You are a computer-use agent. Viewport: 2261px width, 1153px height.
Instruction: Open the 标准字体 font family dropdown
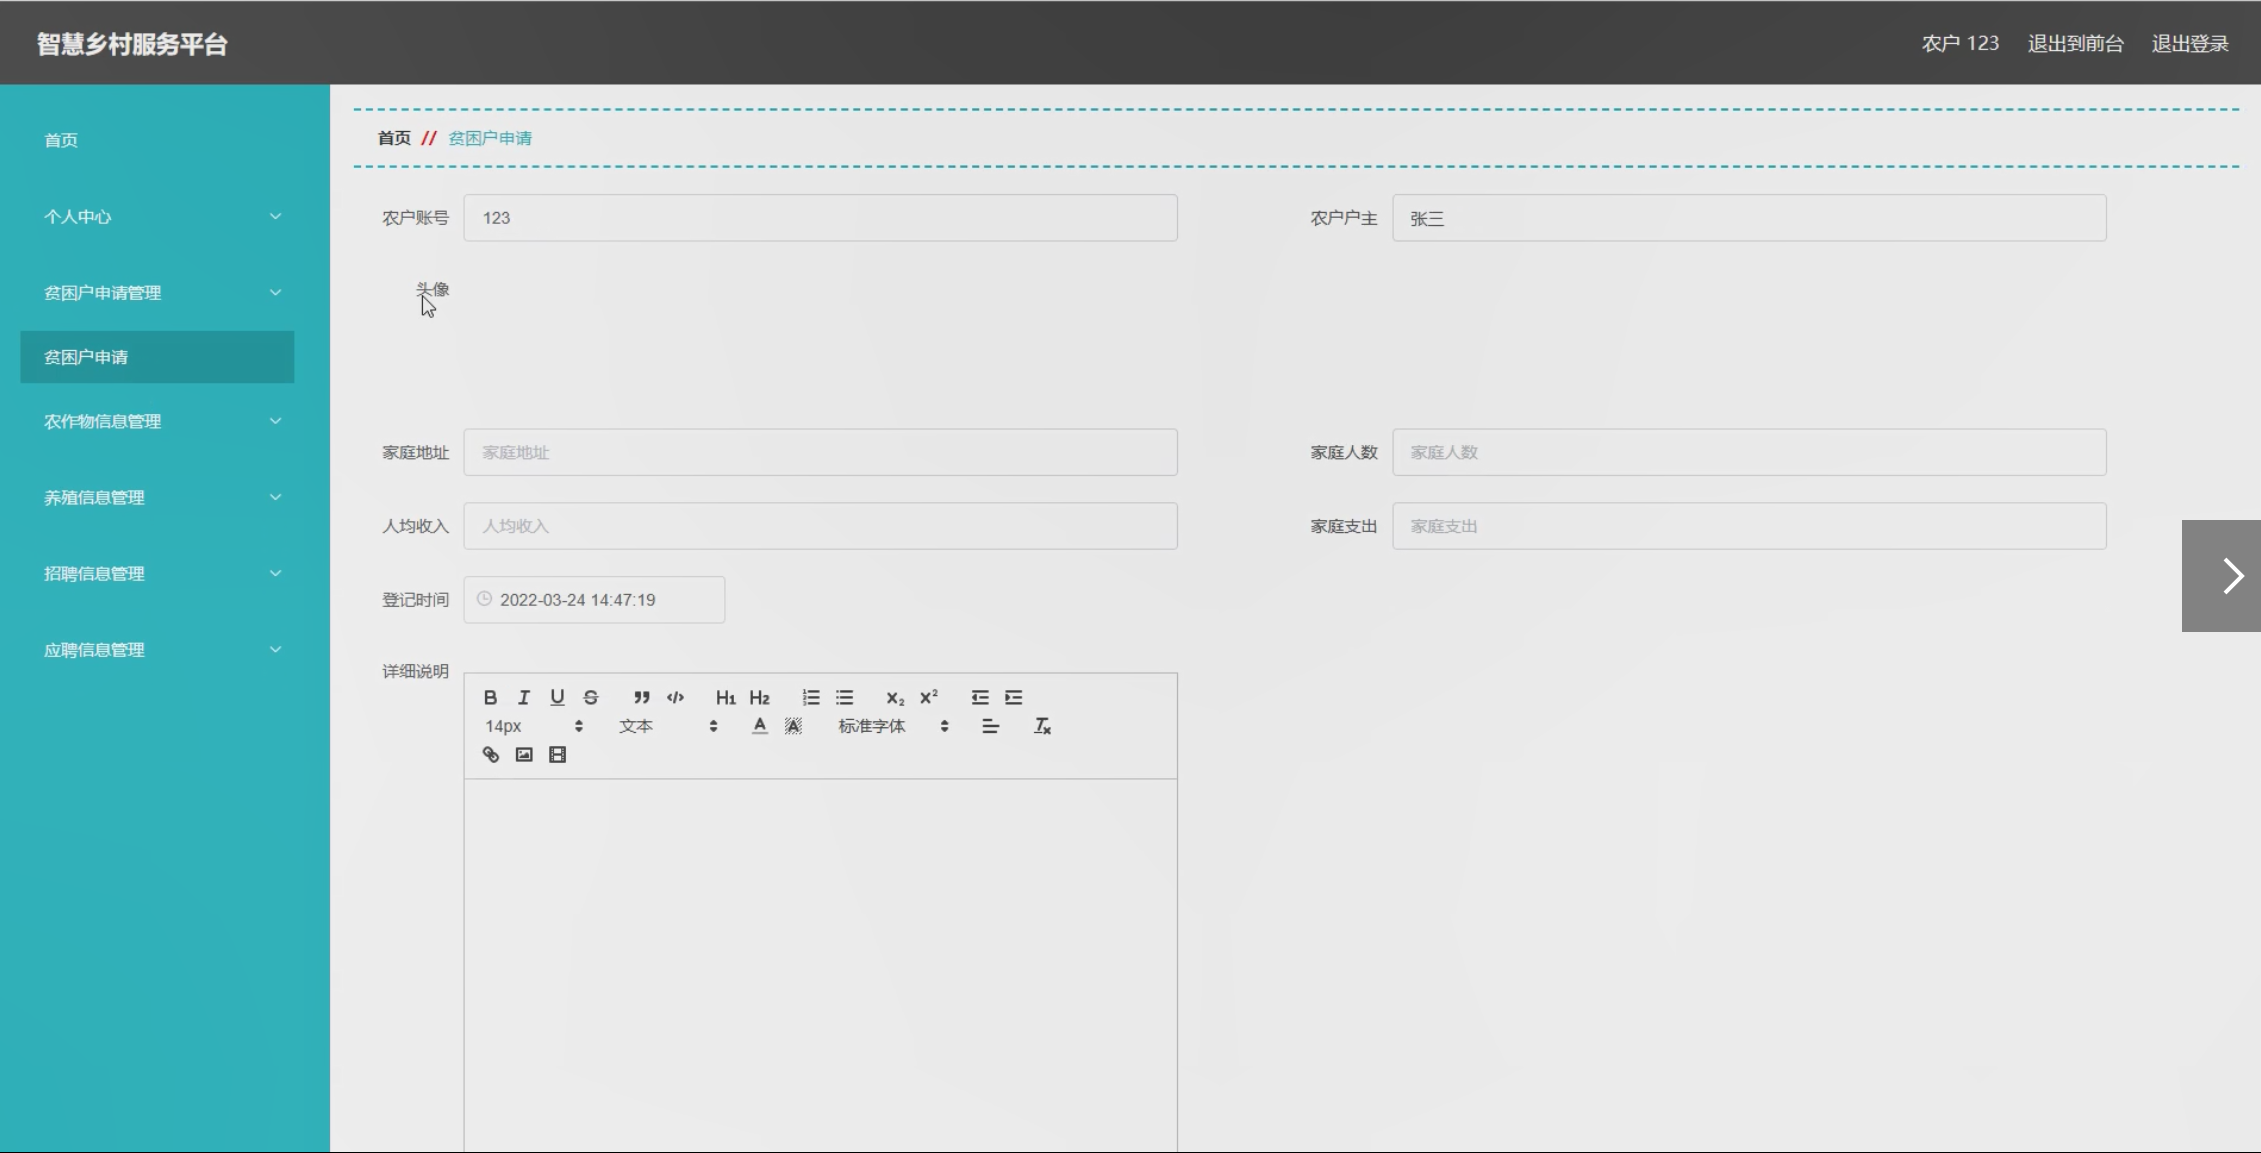pos(892,727)
